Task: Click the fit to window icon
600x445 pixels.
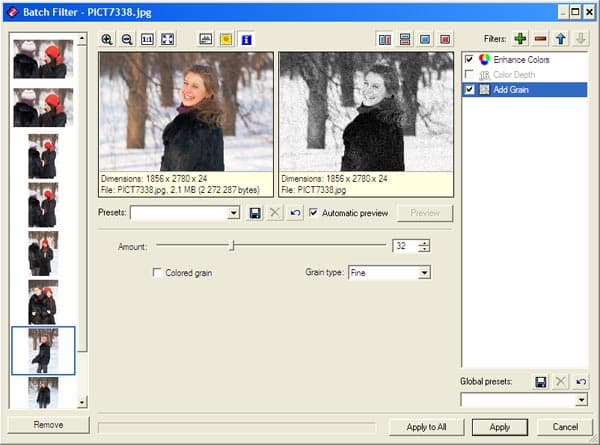Action: pos(168,39)
